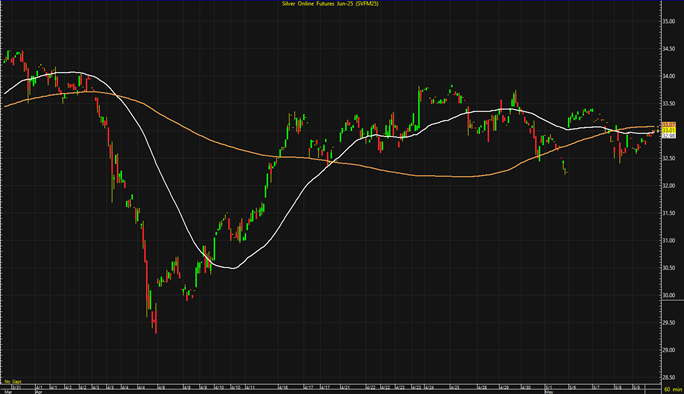The height and width of the screenshot is (394, 684).
Task: Select the orange 33.07 price tag
Action: (x=669, y=125)
